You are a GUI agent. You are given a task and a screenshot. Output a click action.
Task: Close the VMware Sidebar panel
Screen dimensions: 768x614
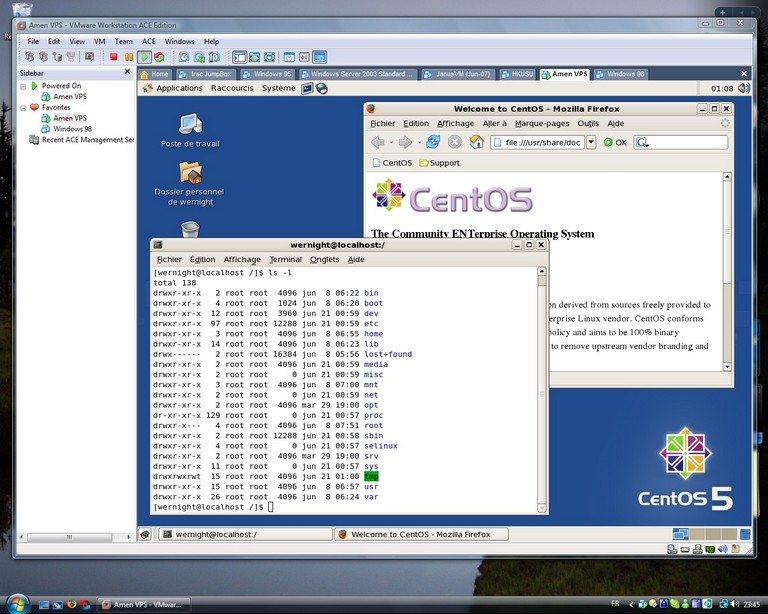coord(128,74)
